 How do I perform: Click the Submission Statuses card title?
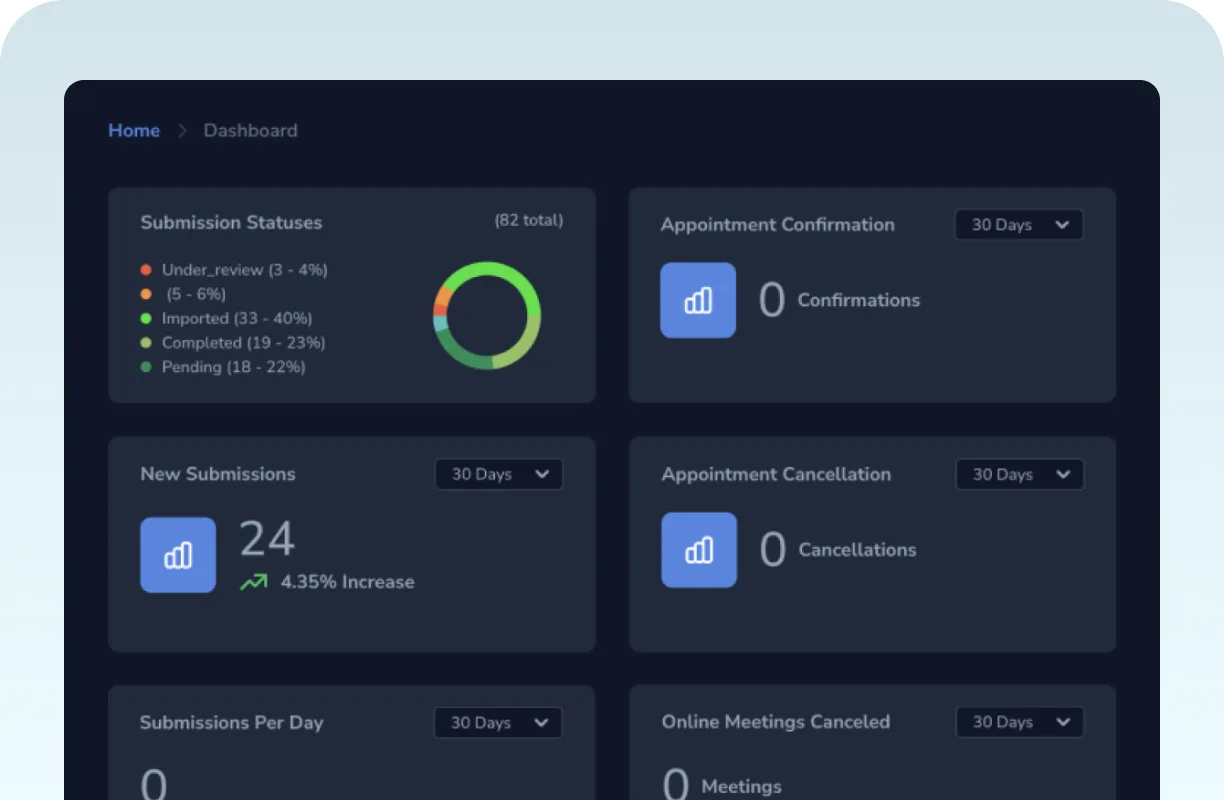click(231, 223)
